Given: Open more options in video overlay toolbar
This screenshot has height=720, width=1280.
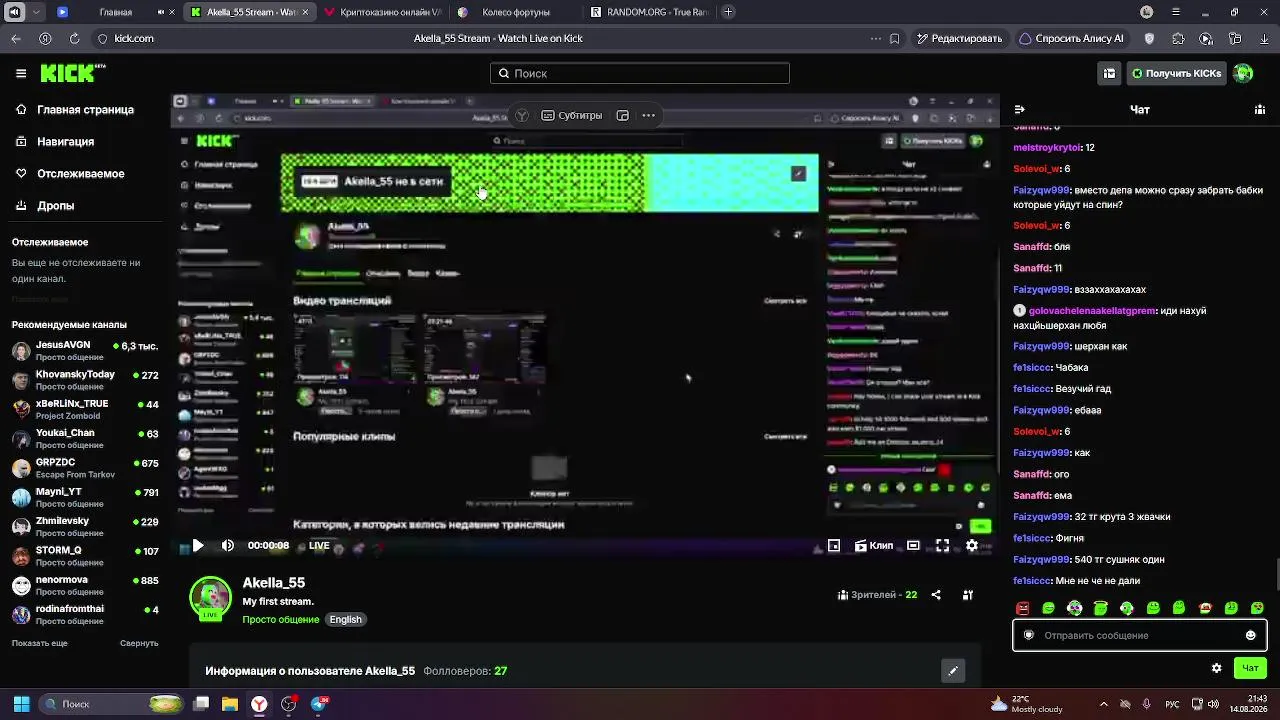Looking at the screenshot, I should 648,116.
